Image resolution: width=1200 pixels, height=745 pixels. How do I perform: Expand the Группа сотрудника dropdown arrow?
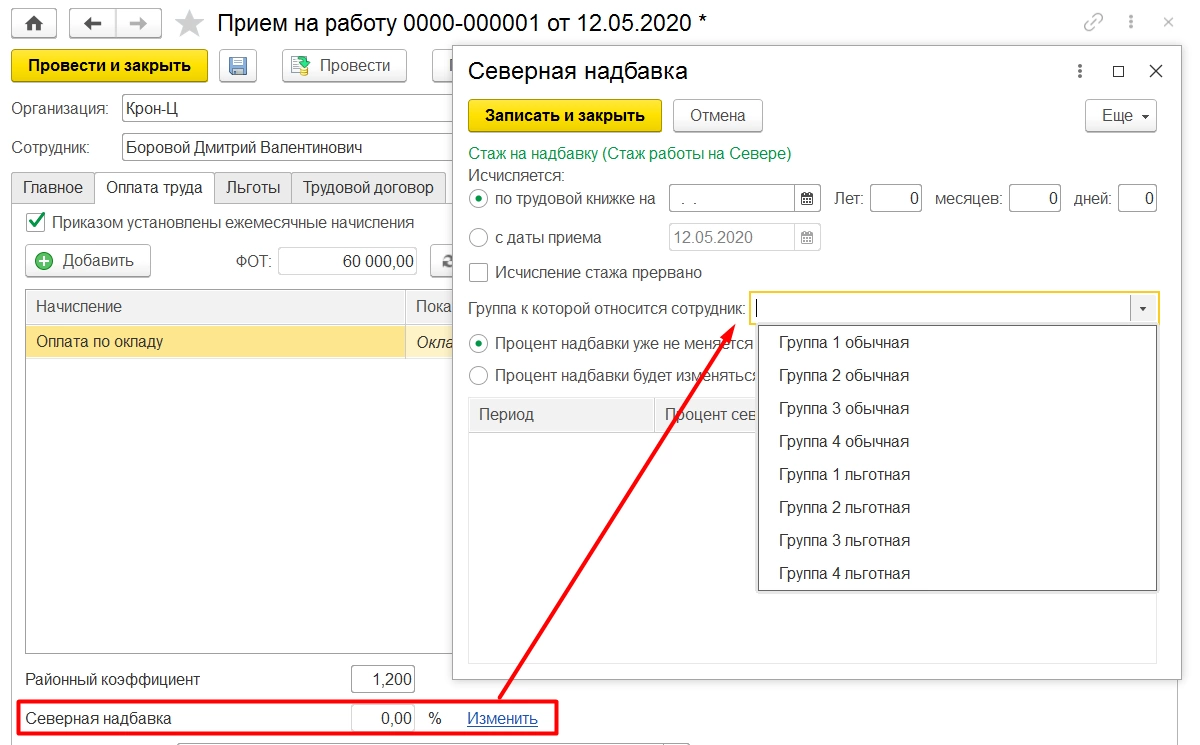pos(1143,309)
